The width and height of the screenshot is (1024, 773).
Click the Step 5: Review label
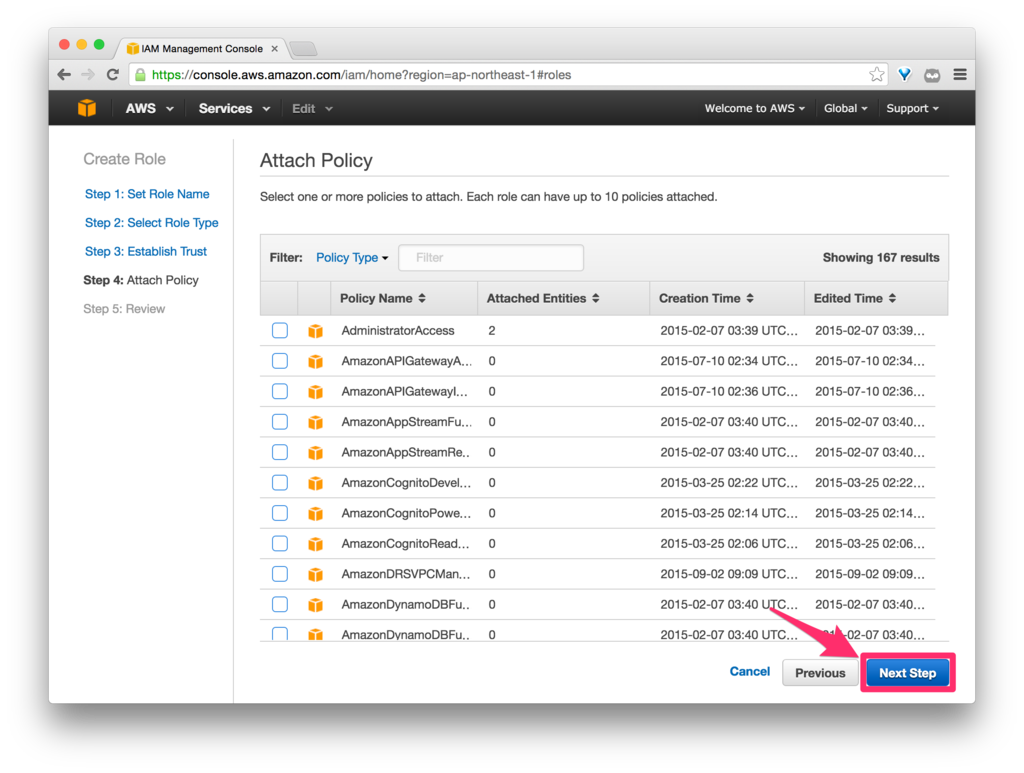[x=124, y=309]
